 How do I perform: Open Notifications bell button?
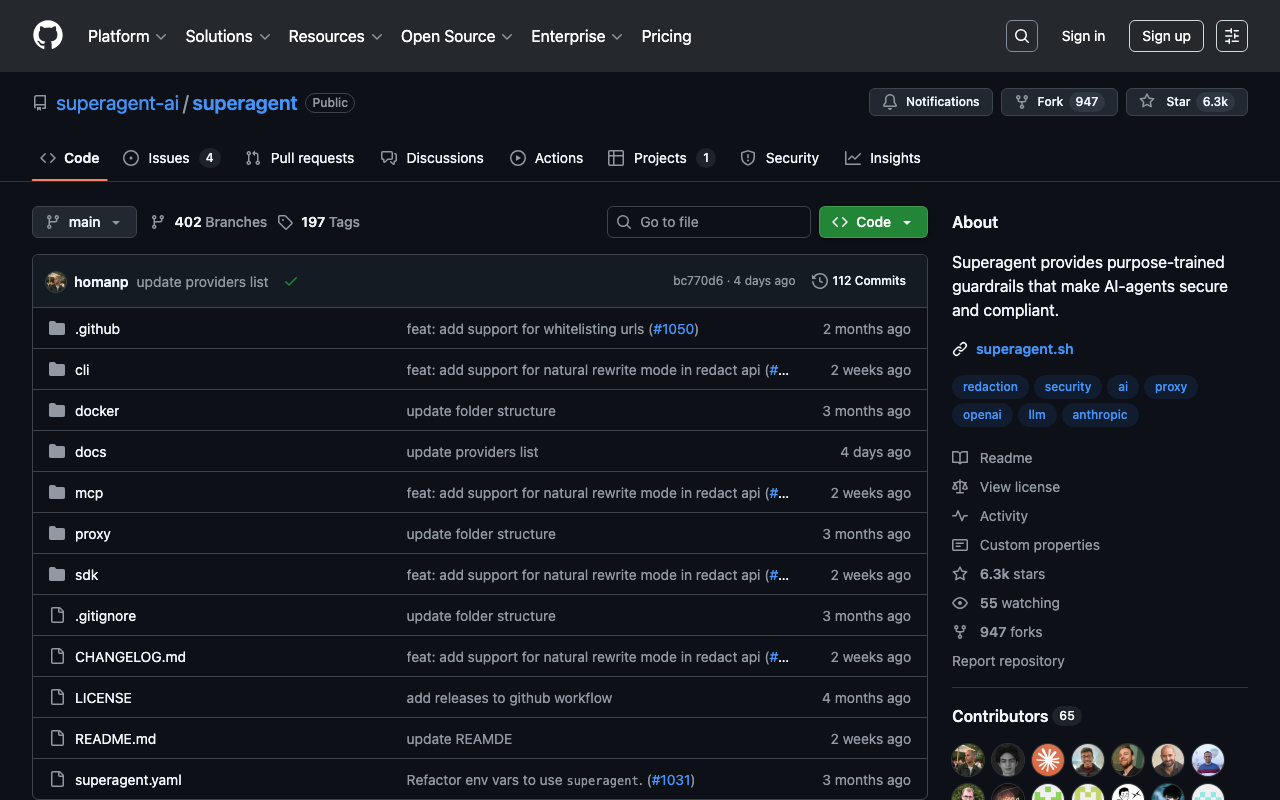[930, 102]
